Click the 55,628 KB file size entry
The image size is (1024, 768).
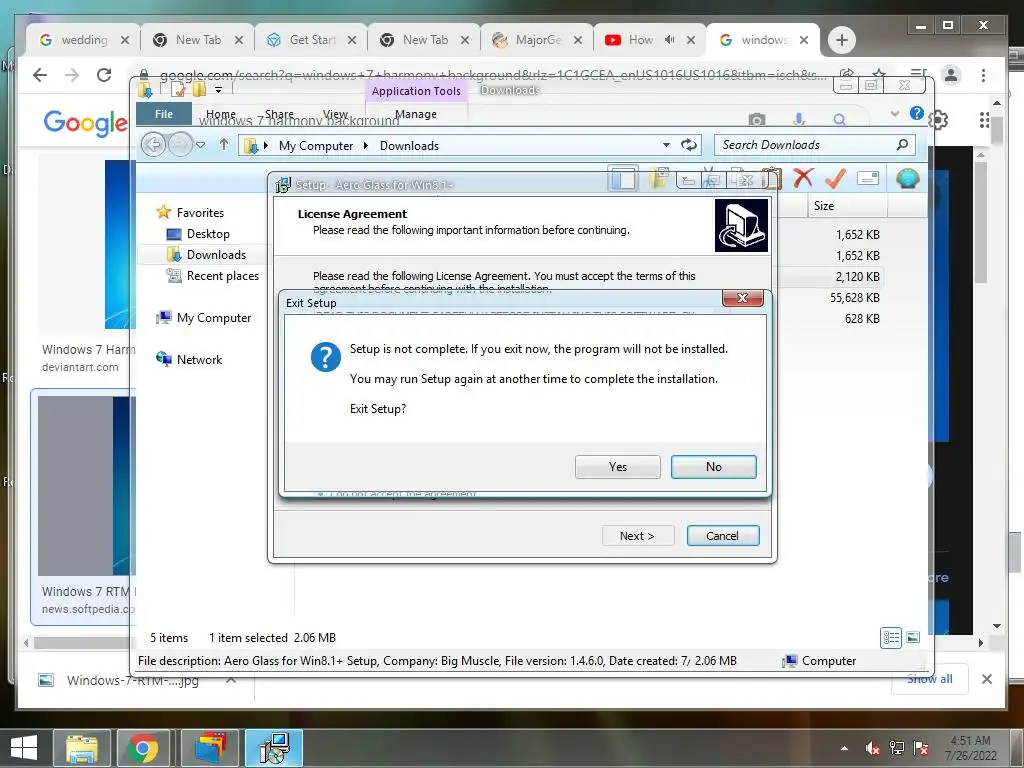(855, 298)
